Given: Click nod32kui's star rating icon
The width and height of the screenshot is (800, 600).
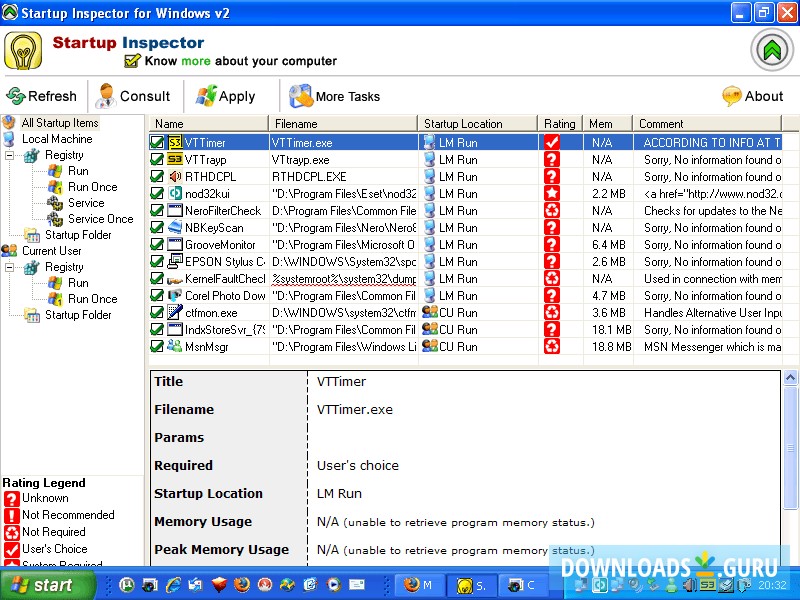Looking at the screenshot, I should tap(552, 194).
